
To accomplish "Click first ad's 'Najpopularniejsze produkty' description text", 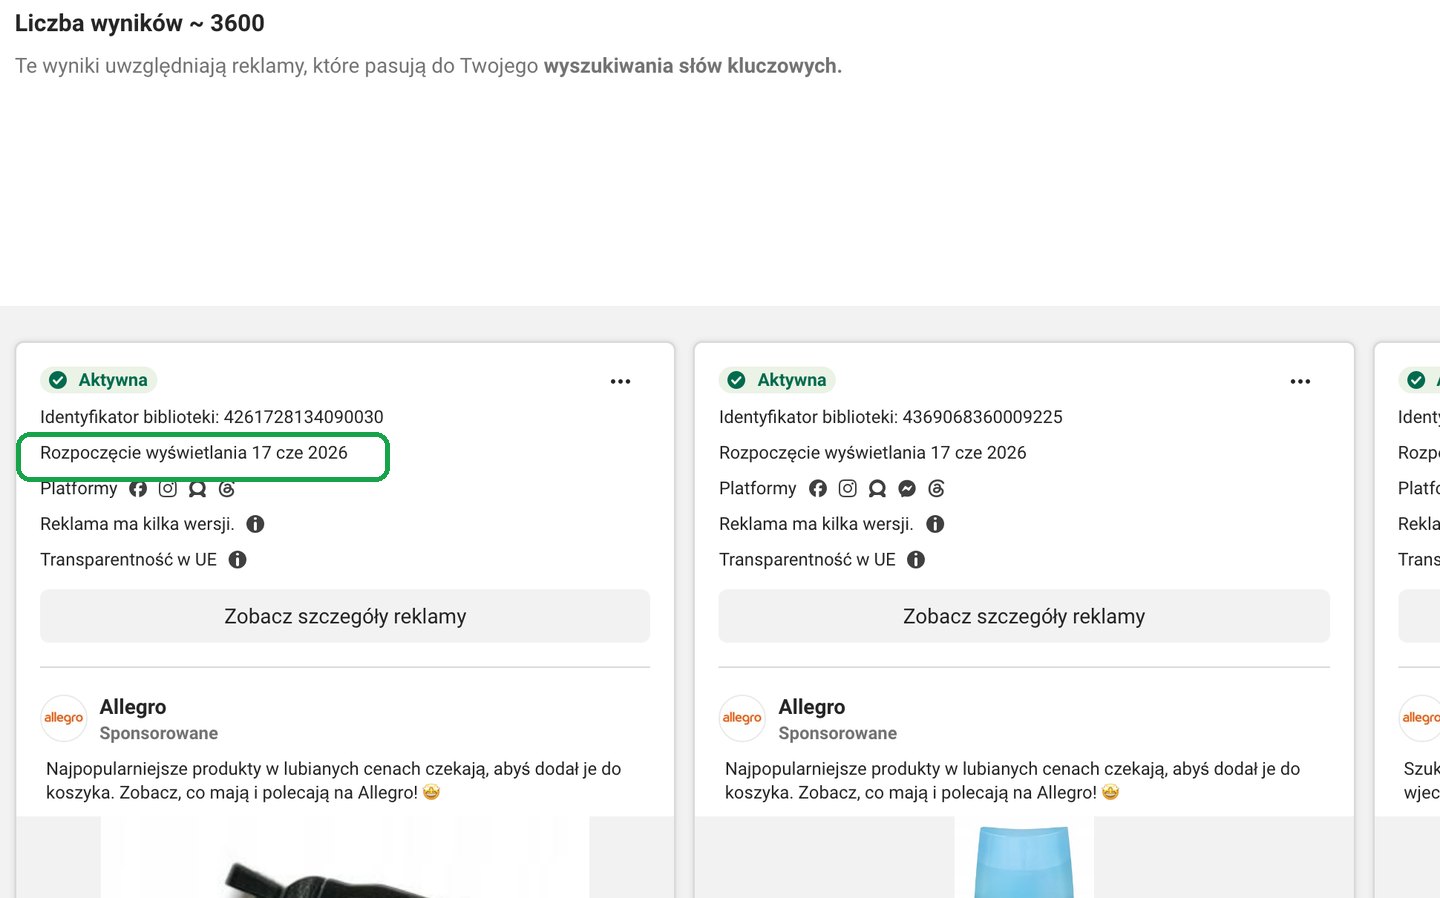I will [x=334, y=781].
